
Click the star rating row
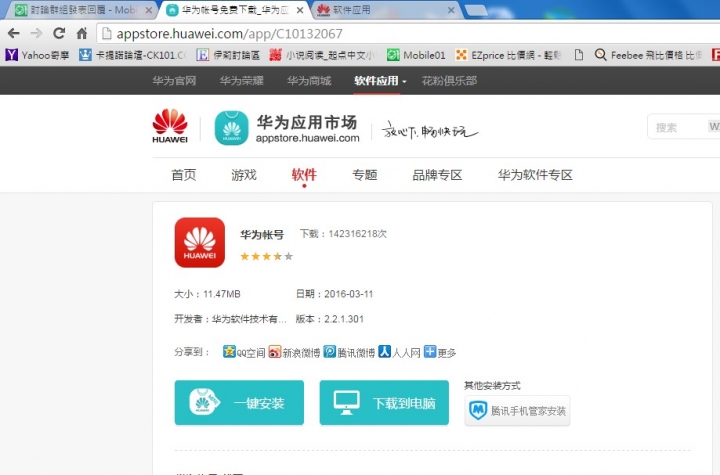pos(266,256)
